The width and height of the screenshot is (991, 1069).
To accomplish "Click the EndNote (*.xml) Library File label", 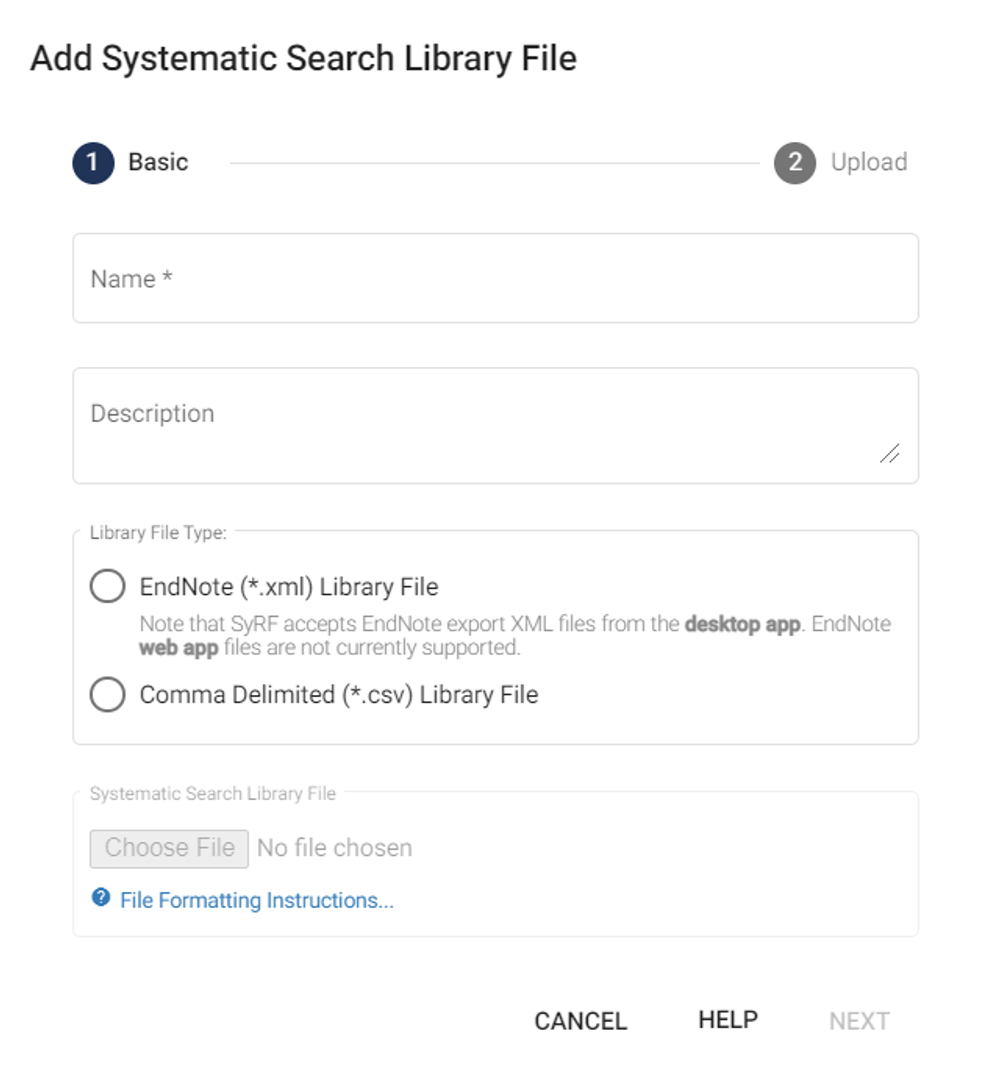I will tap(289, 587).
